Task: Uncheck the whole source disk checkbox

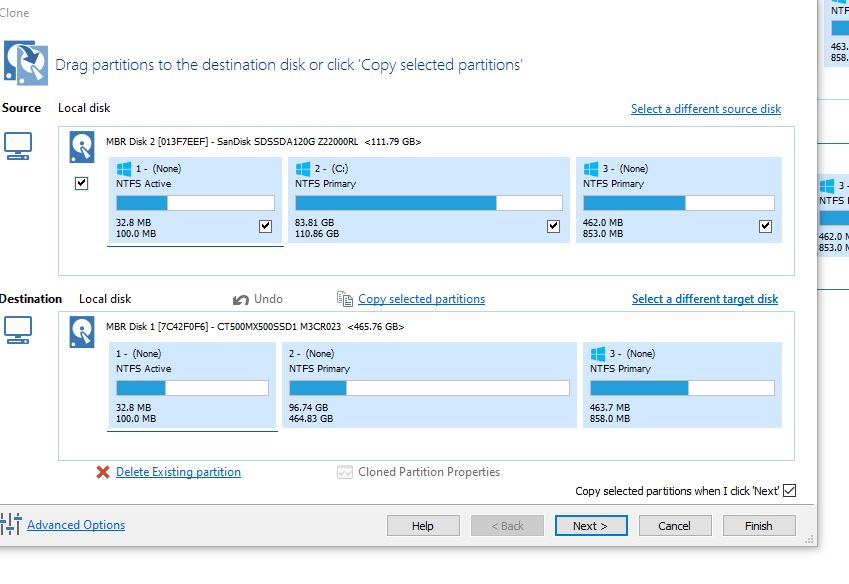Action: click(82, 184)
